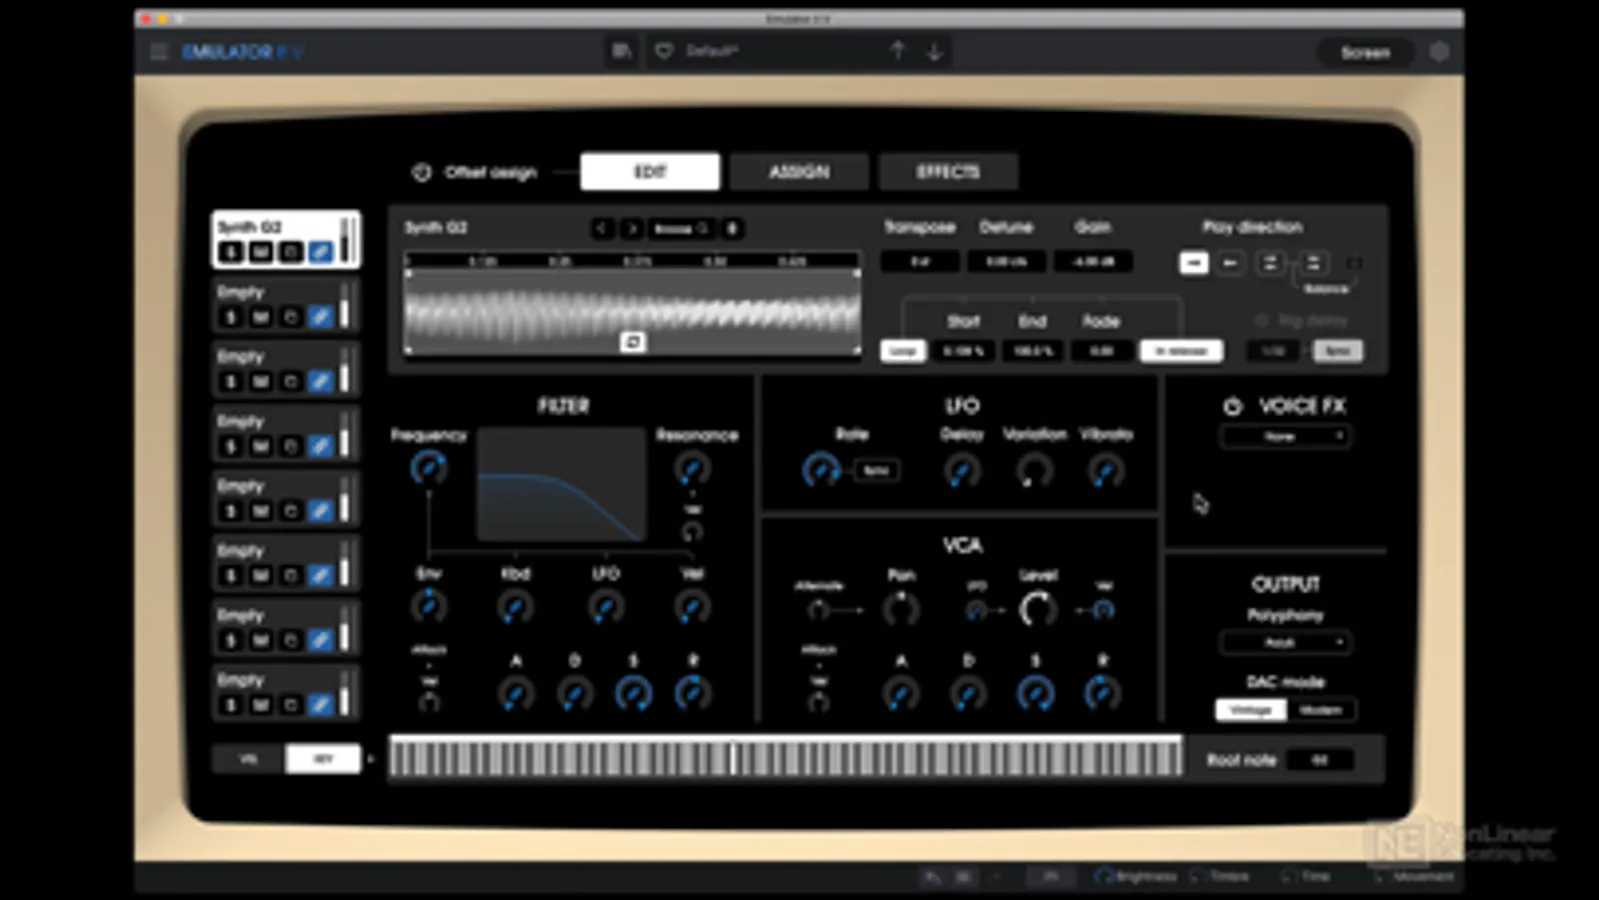Viewport: 1599px width, 900px height.
Task: Click the LFO Rate knob
Action: (x=821, y=470)
